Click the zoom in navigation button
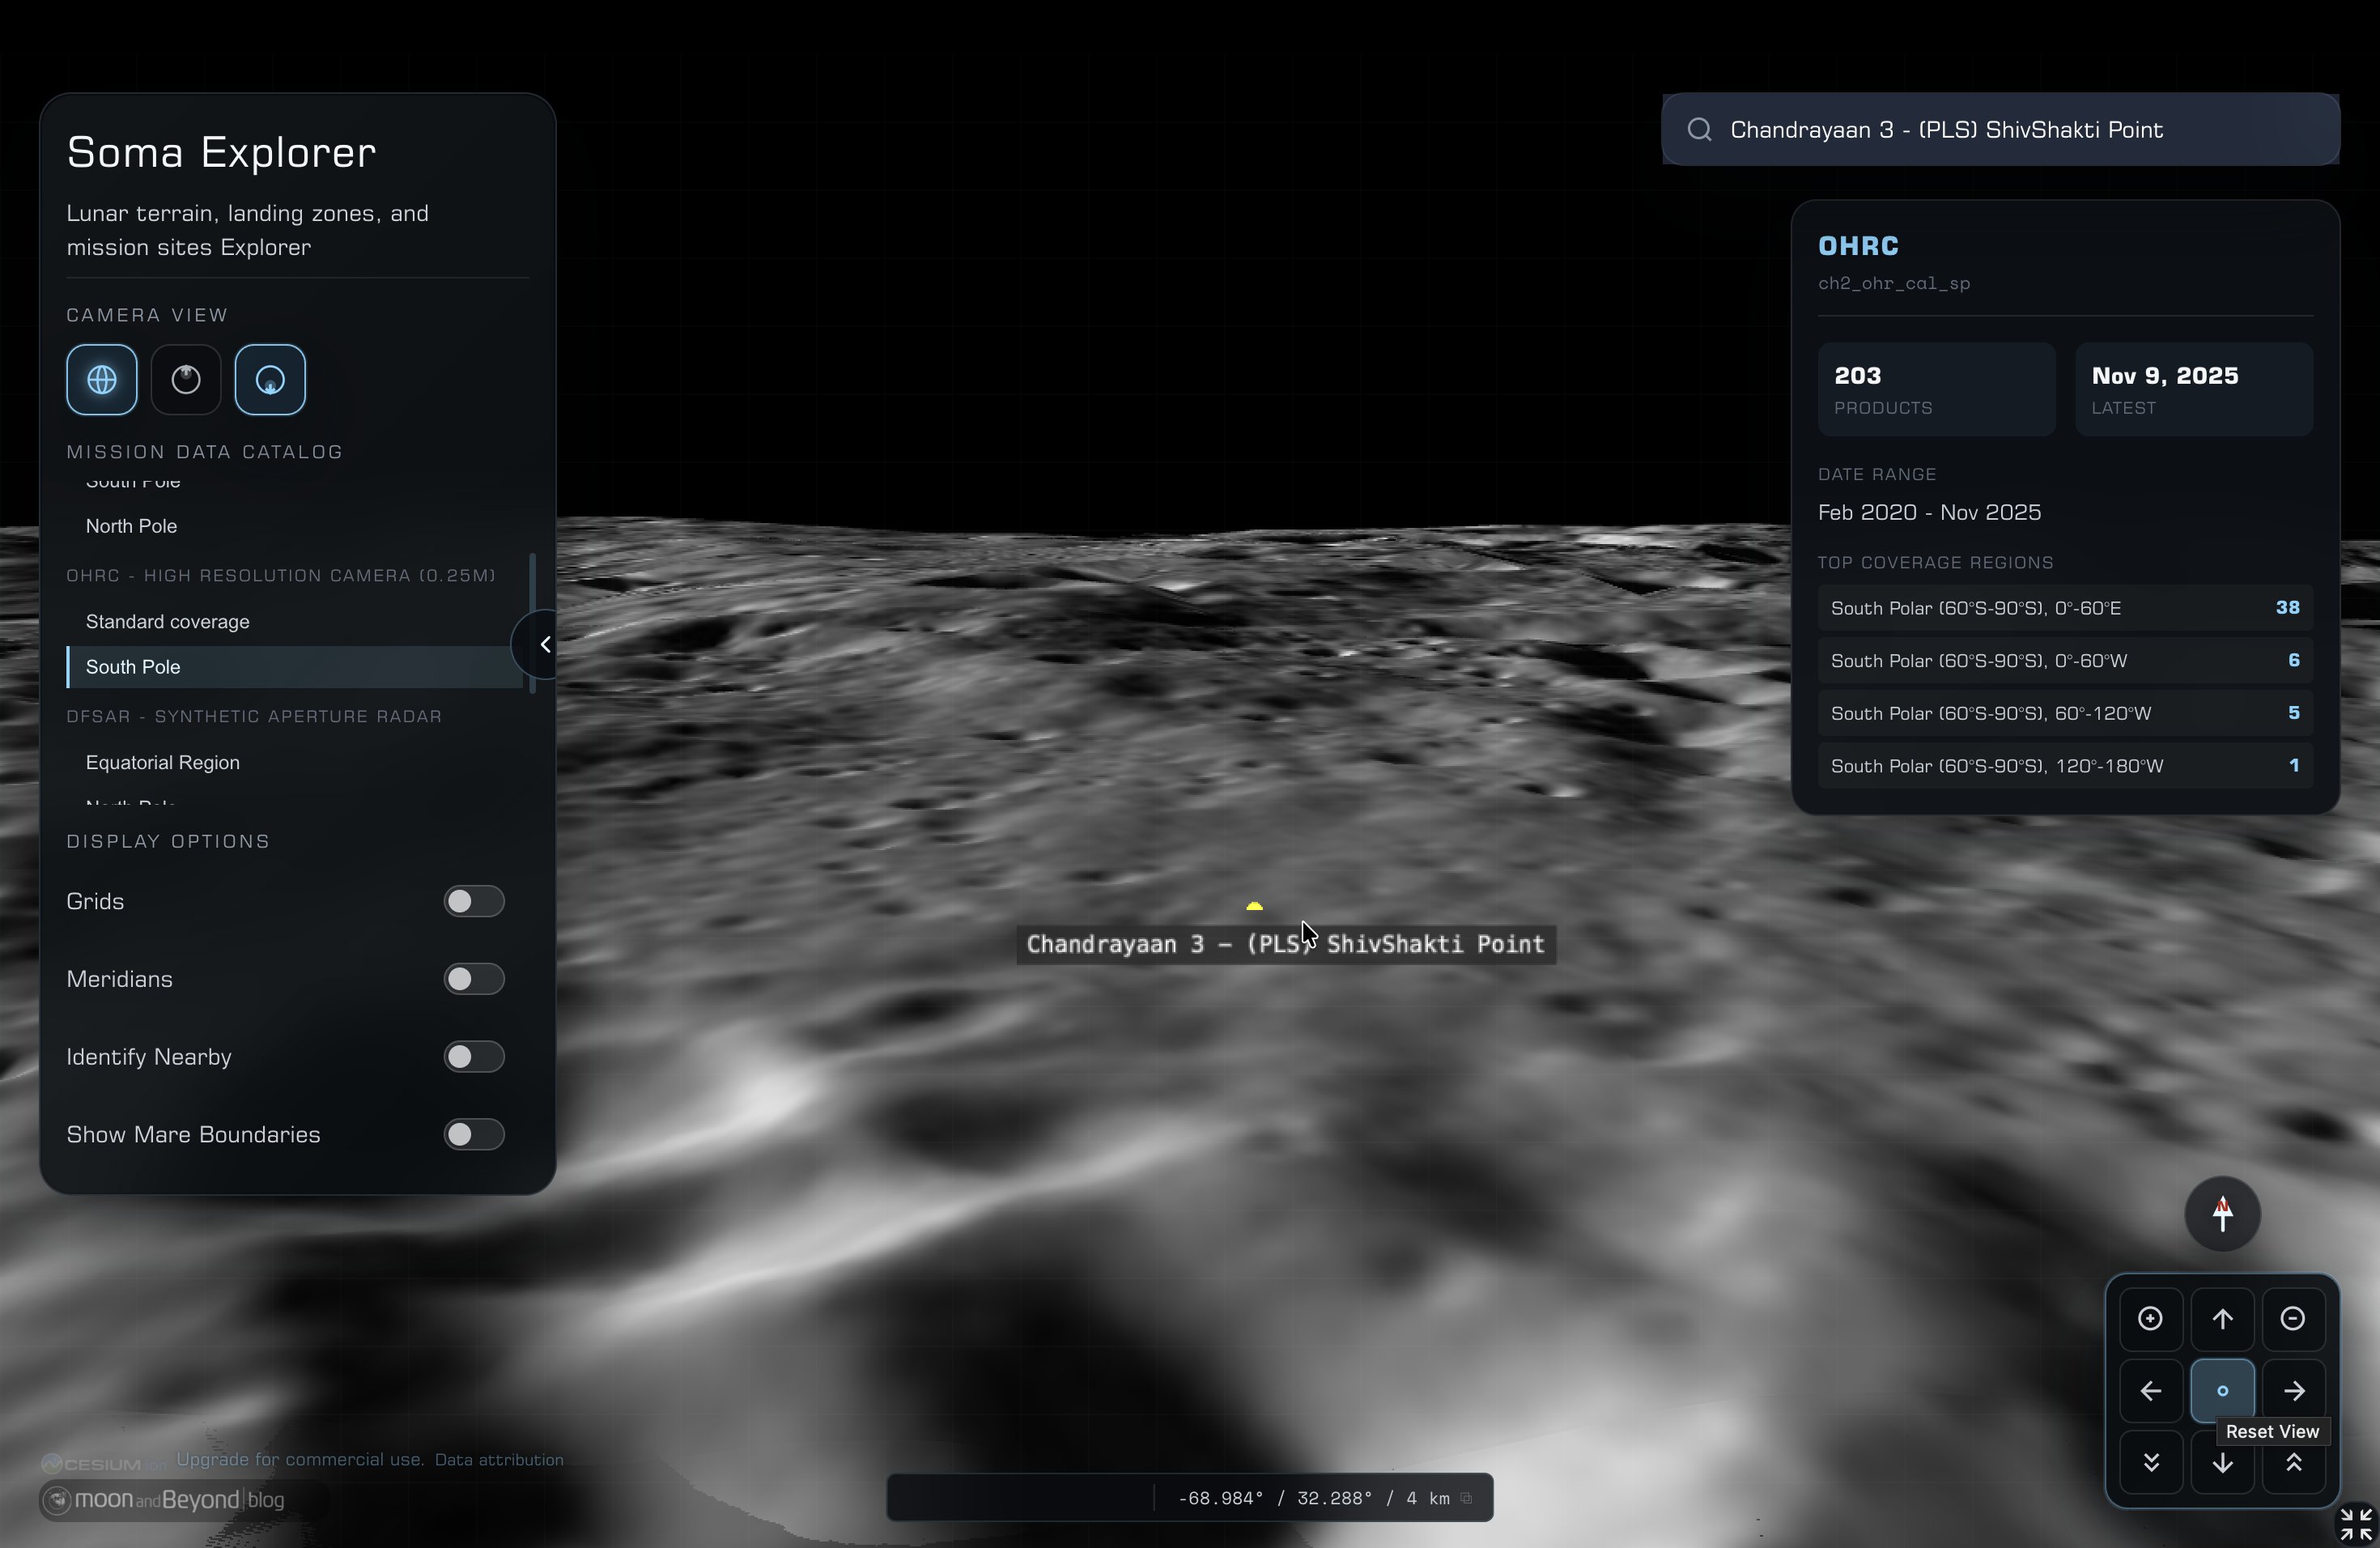This screenshot has width=2380, height=1548. pos(2150,1319)
